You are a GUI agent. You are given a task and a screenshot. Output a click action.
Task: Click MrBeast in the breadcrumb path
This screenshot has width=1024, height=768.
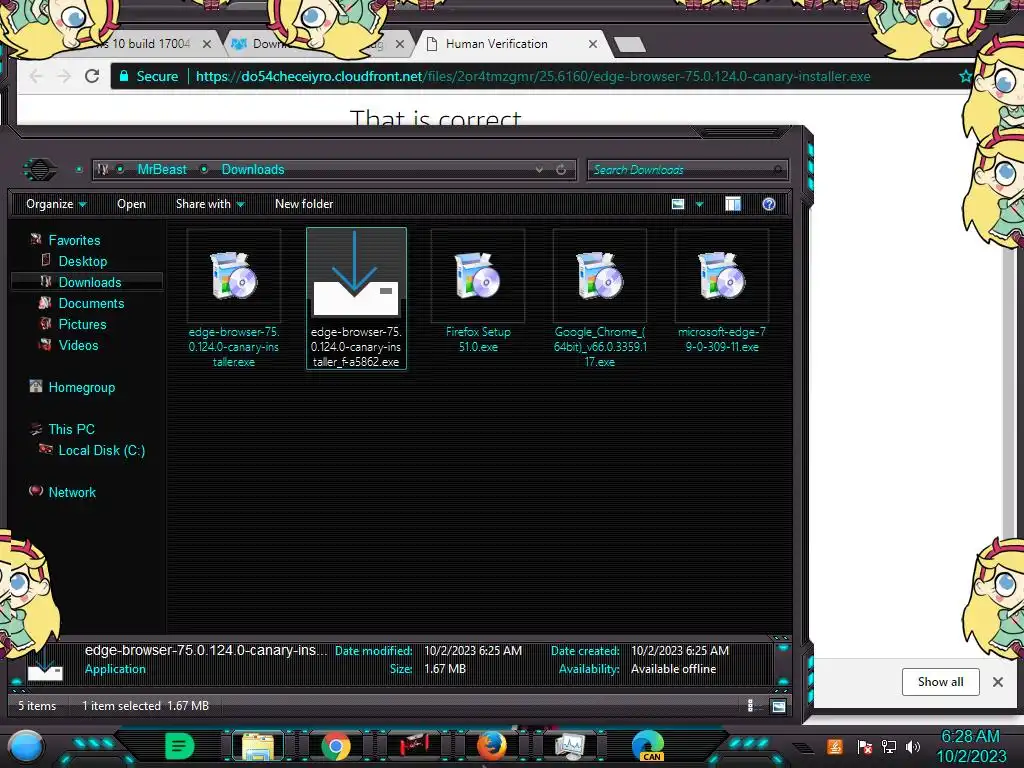162,170
